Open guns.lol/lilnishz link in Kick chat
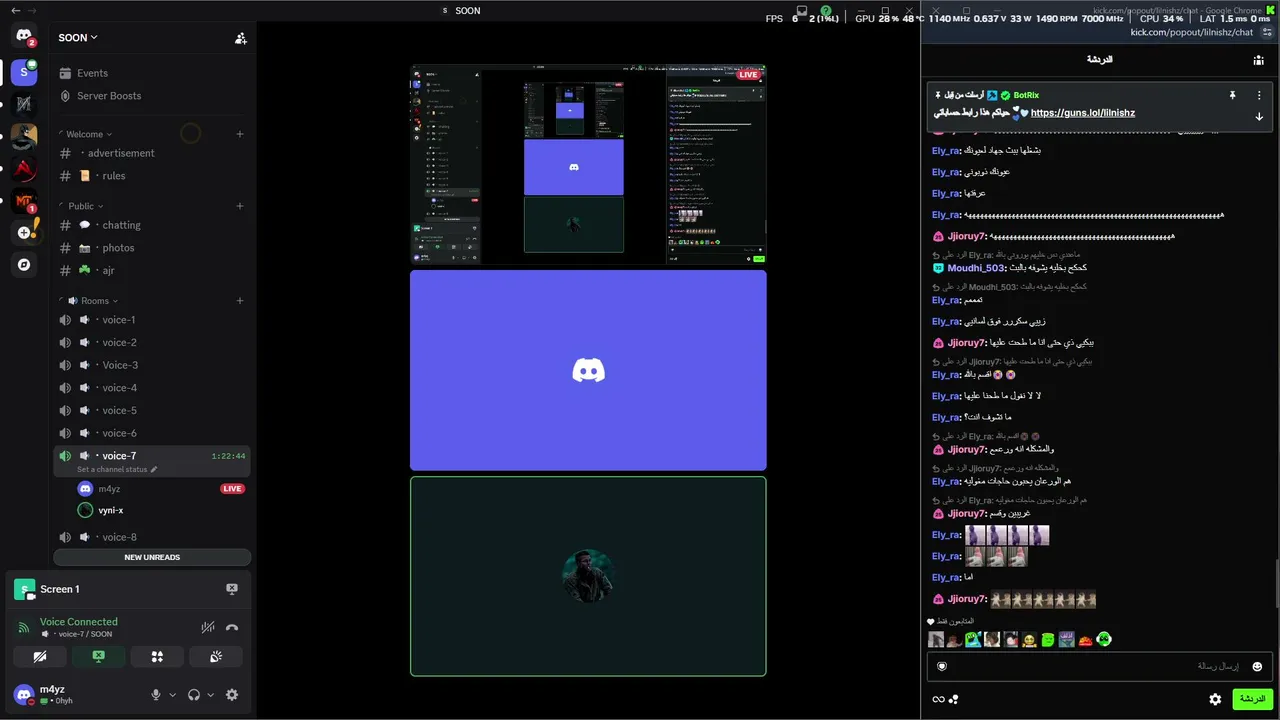1280x720 pixels. click(1083, 113)
